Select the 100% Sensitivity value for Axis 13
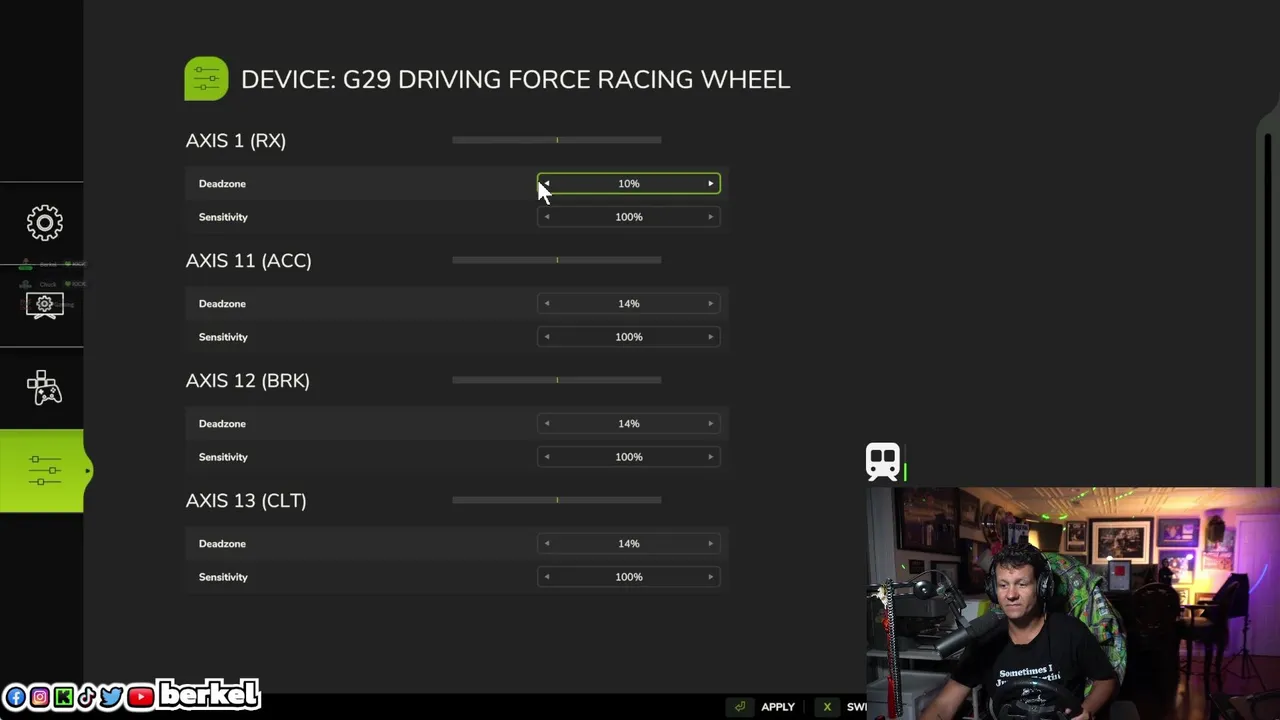Screen dimensions: 1280x720 coord(629,577)
